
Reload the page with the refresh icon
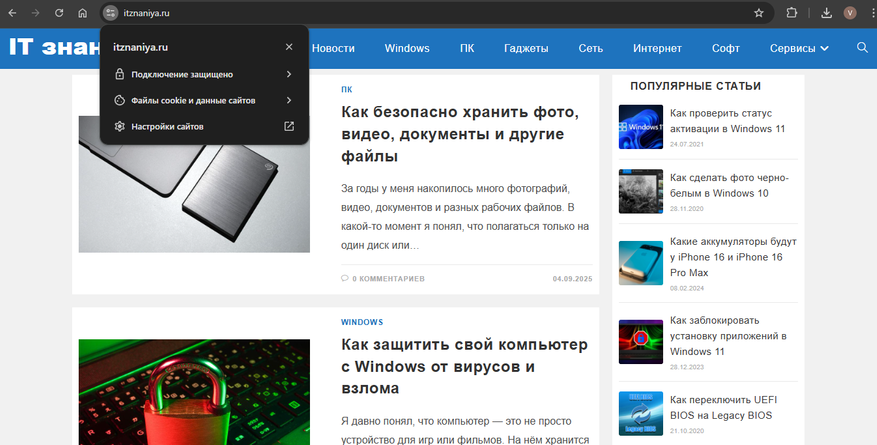pos(59,13)
